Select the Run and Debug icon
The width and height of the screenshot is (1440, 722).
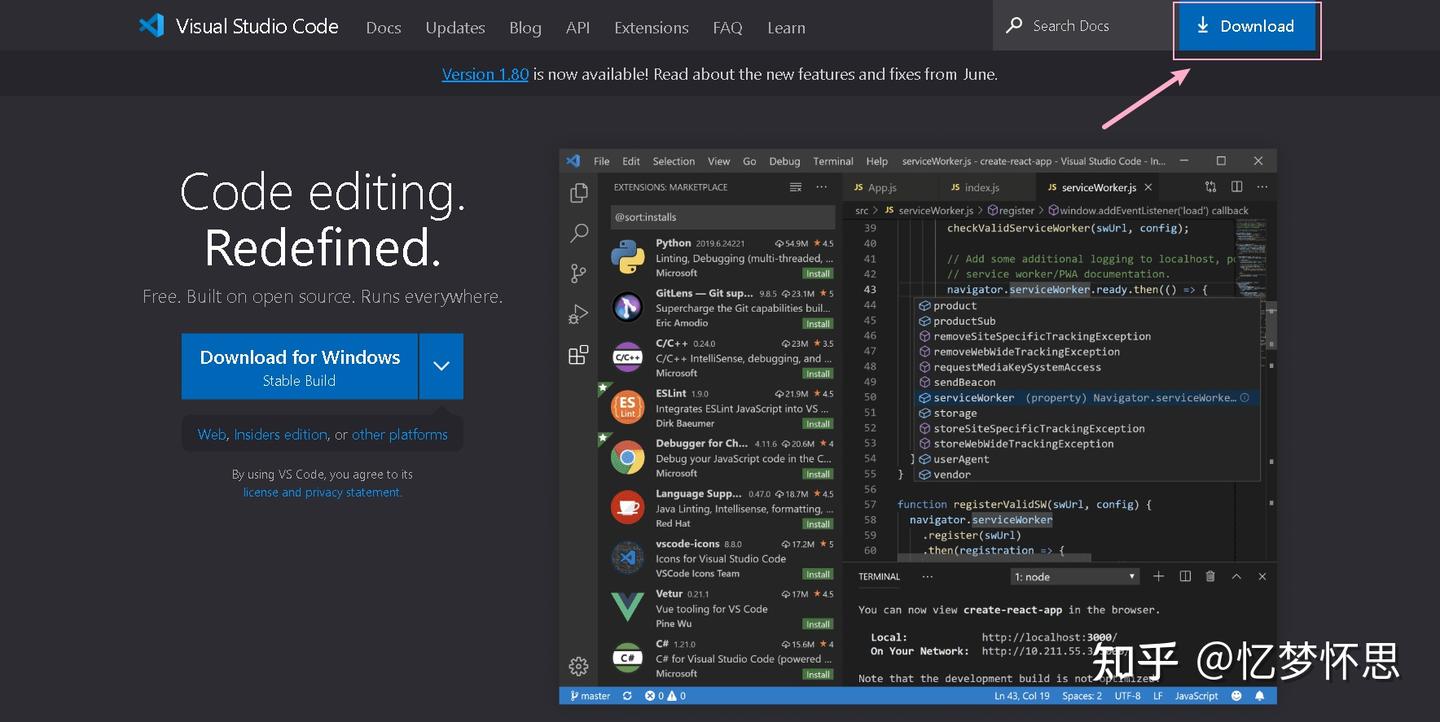click(578, 313)
